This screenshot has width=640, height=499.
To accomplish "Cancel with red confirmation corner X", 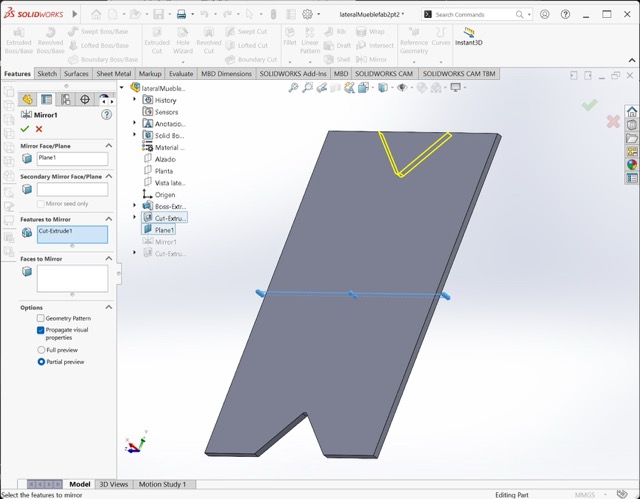I will tap(613, 122).
